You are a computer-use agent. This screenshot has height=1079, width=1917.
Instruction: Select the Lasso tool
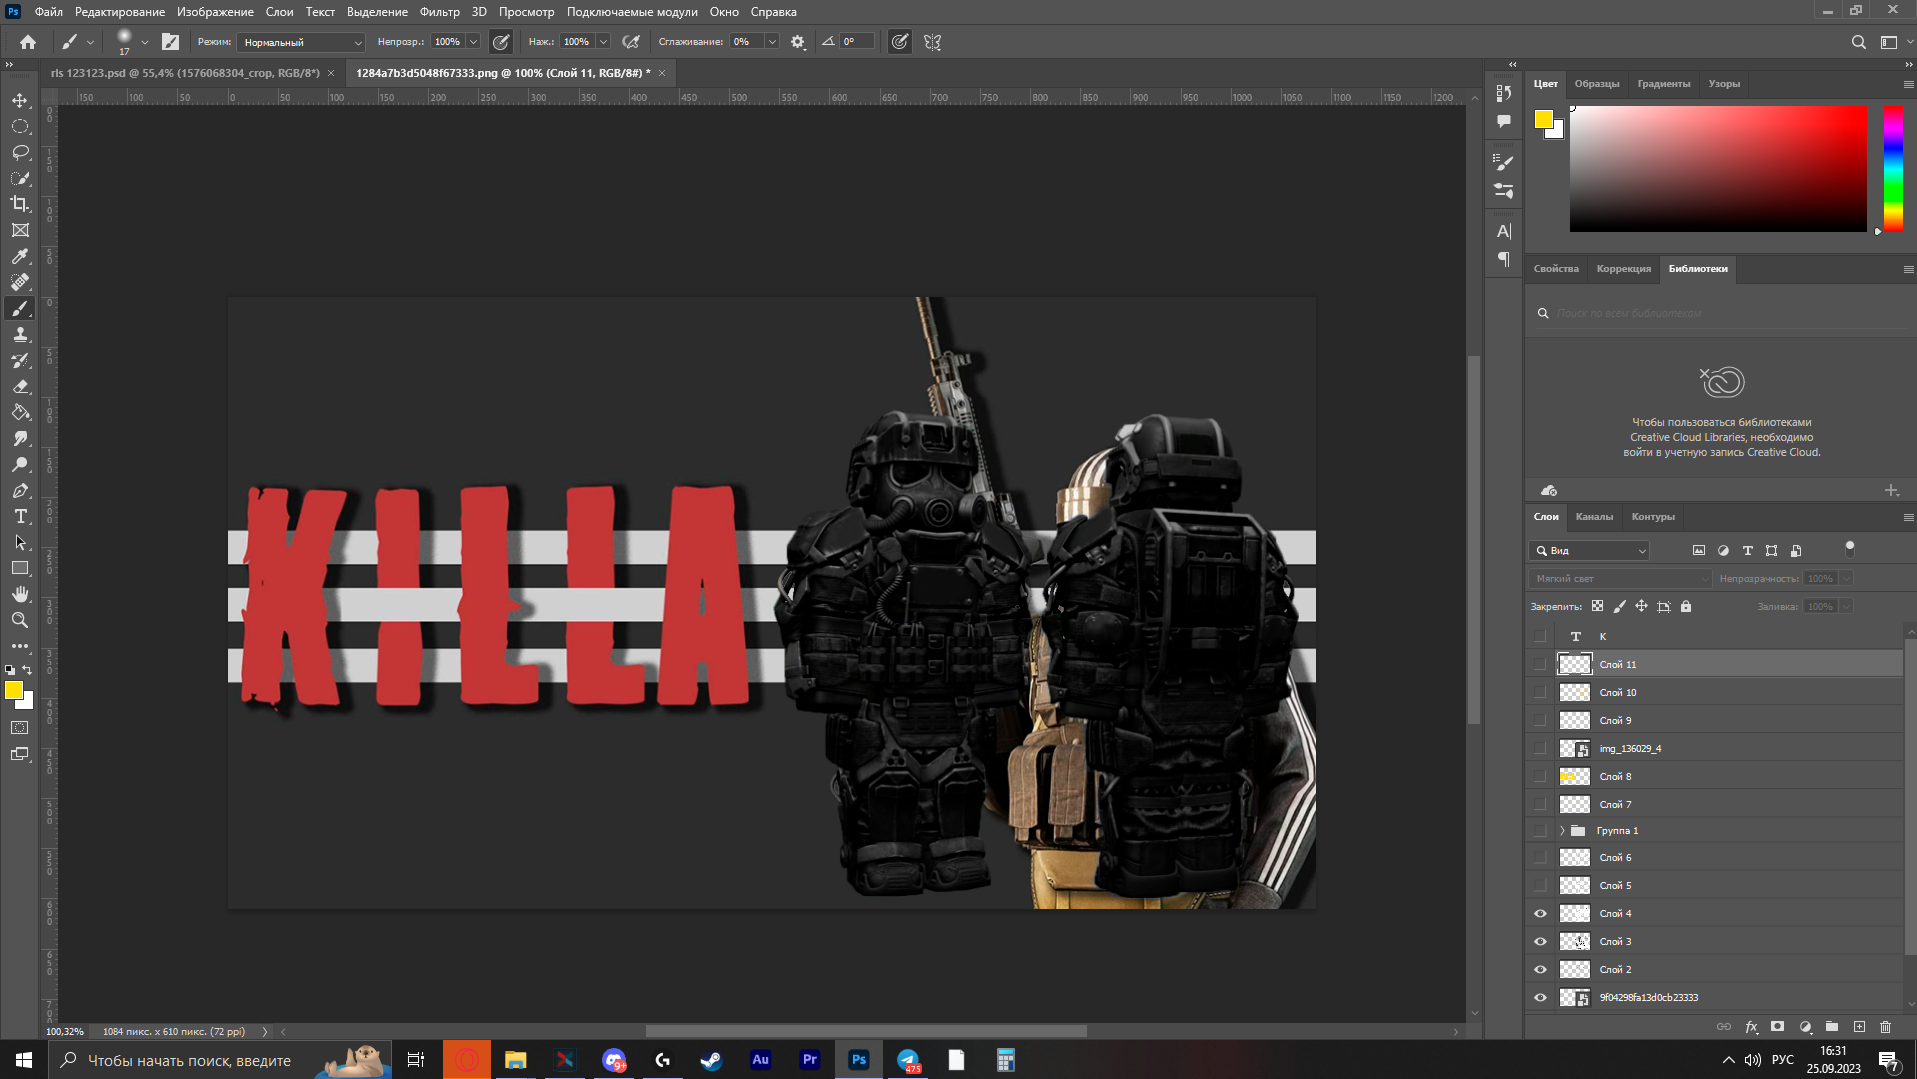pos(20,152)
